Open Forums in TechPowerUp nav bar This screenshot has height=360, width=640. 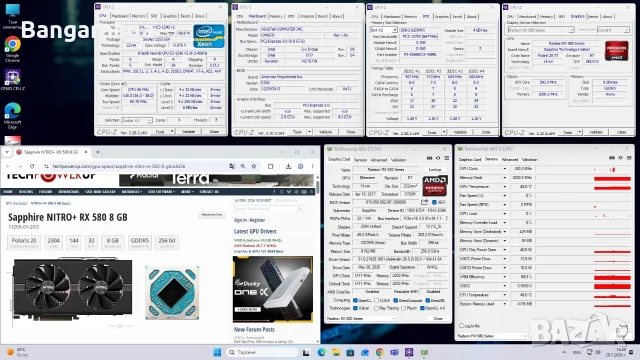pos(45,191)
